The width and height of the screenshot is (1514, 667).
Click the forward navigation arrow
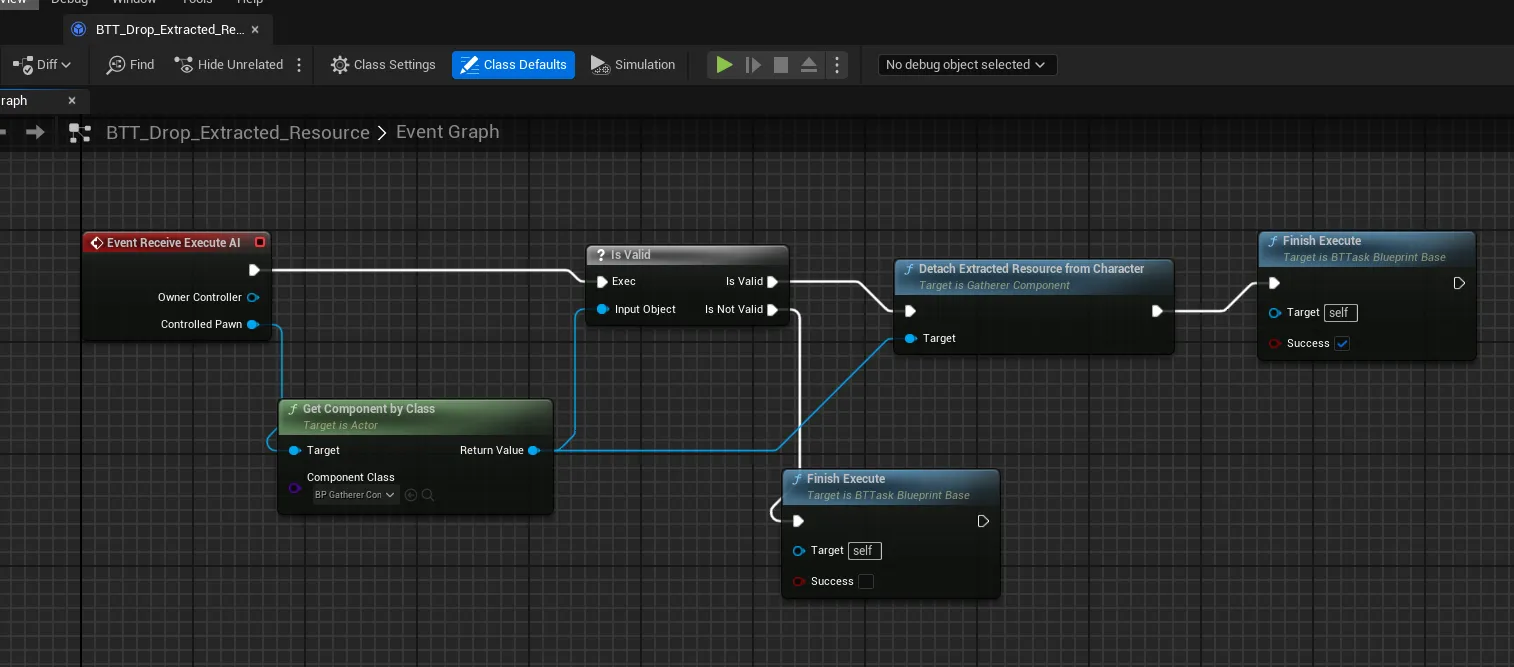(x=35, y=132)
